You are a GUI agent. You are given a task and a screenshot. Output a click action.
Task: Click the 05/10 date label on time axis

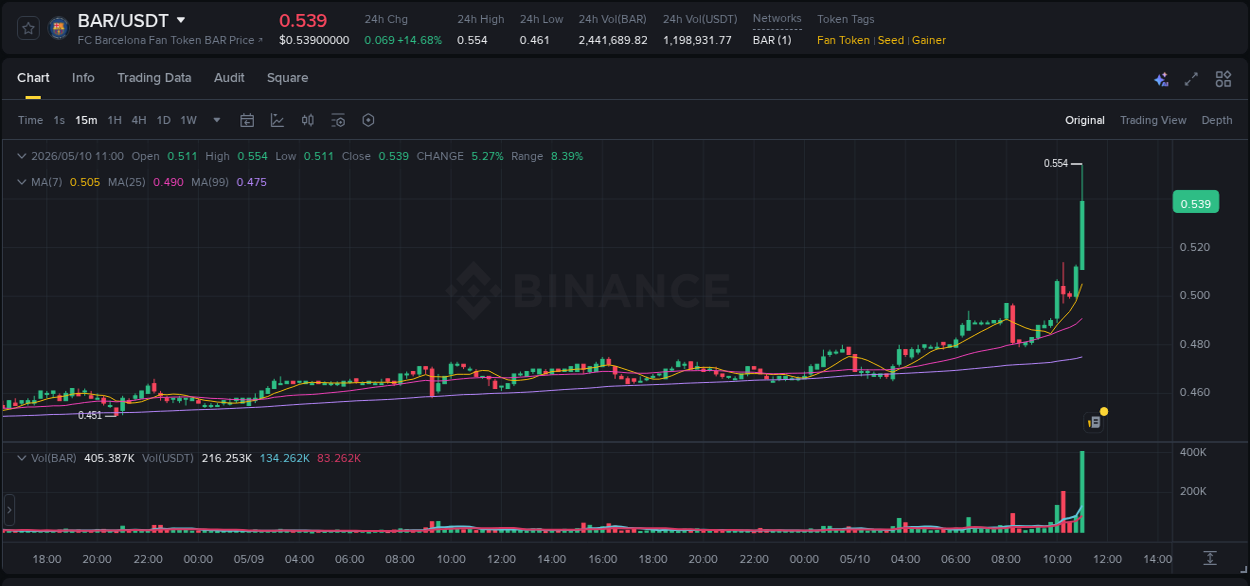(854, 559)
